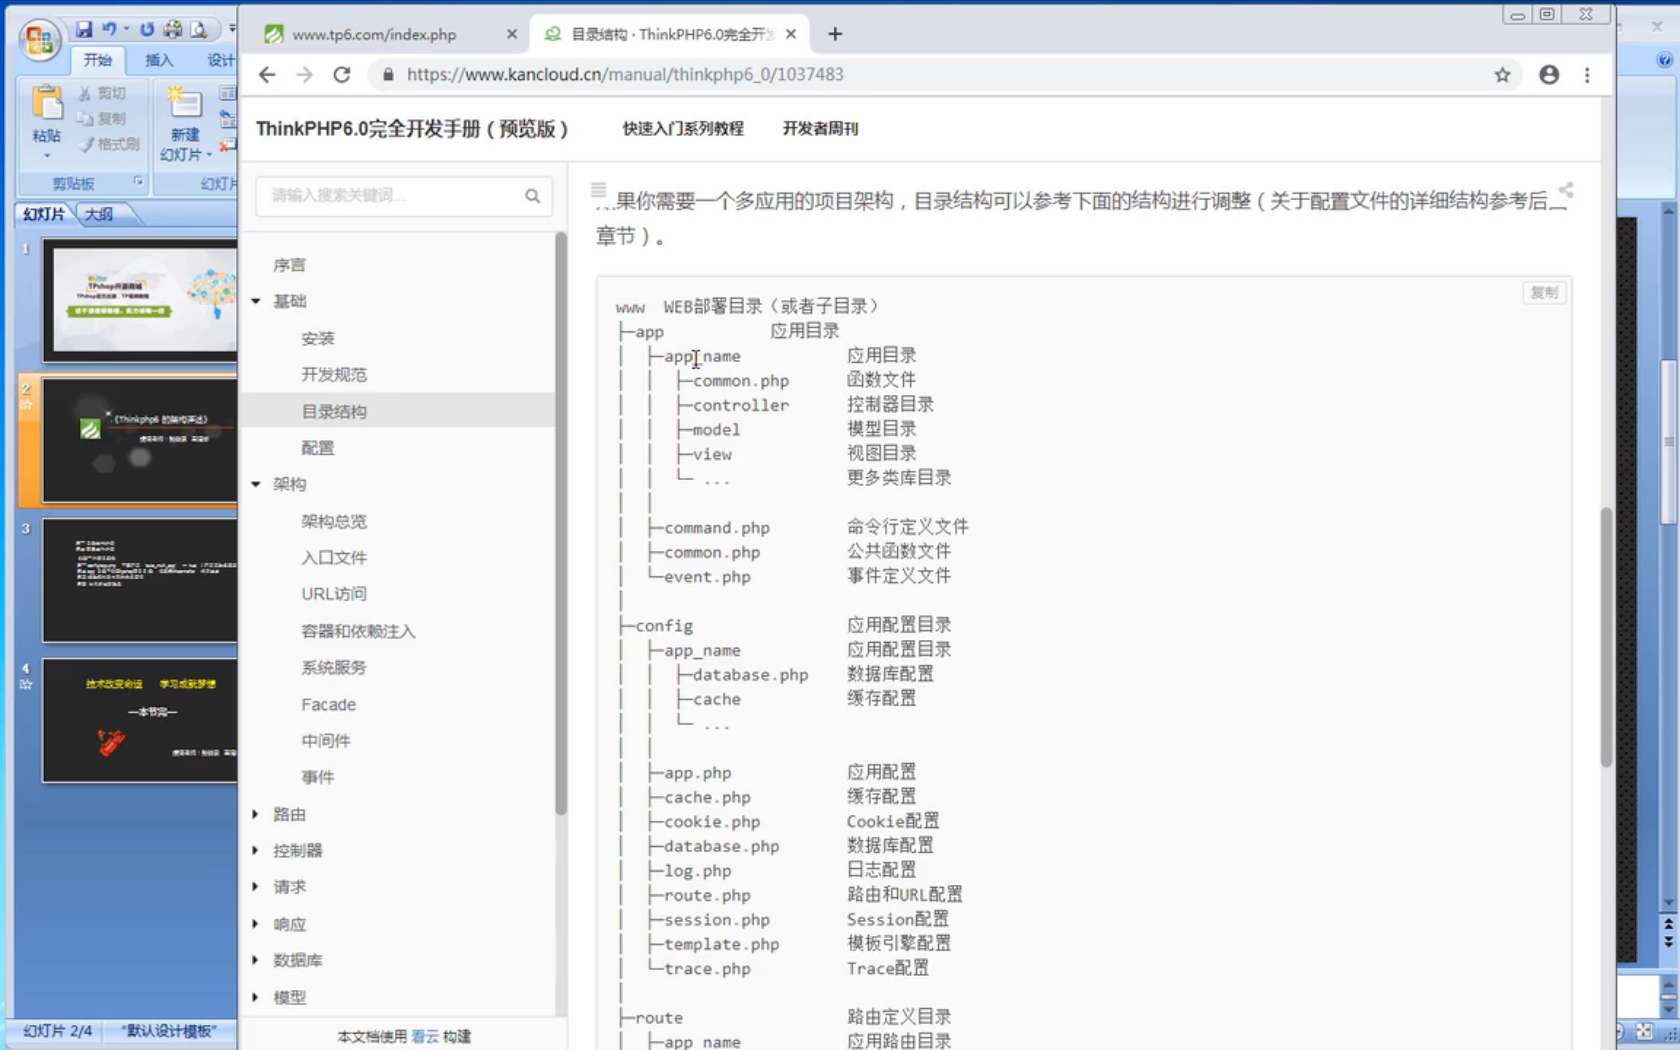Click the Format Painter (格式刷) button
This screenshot has height=1050, width=1680.
pos(109,144)
